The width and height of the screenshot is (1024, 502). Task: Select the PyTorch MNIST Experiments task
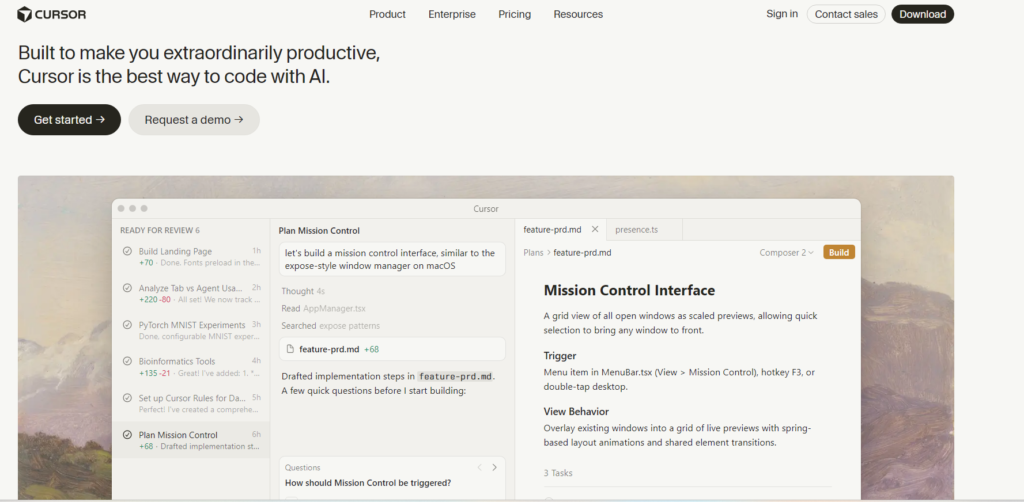point(191,330)
